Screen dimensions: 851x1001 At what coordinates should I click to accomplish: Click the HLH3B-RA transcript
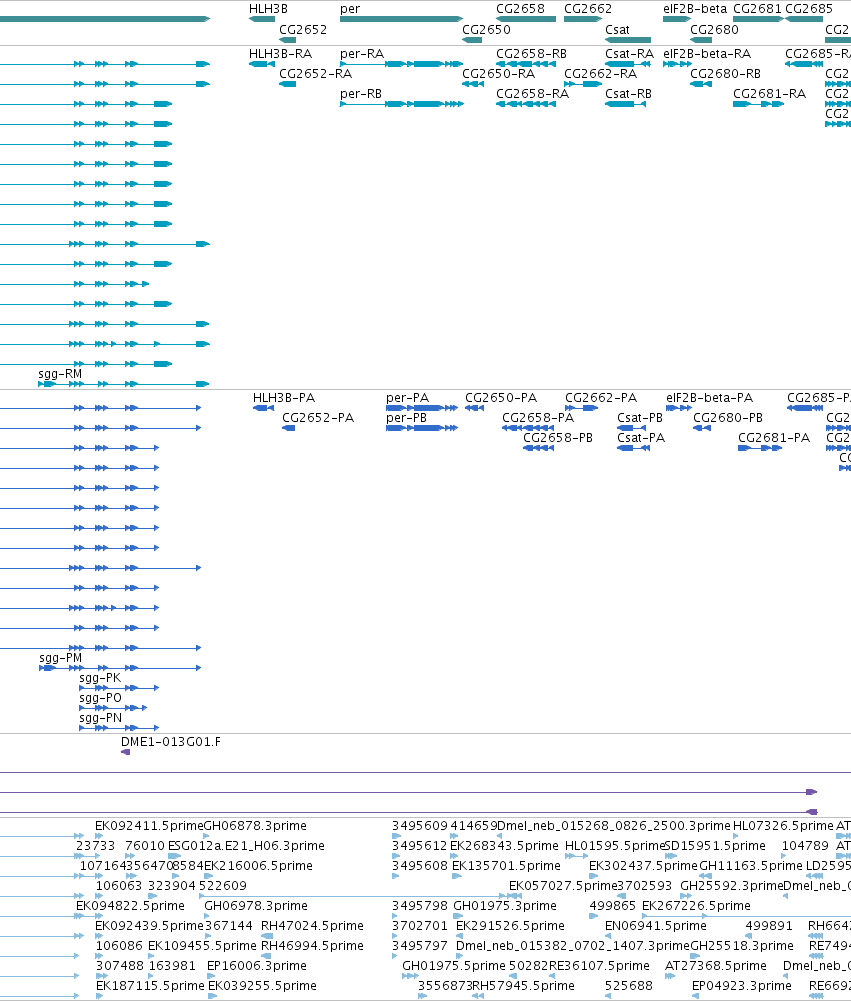[x=262, y=64]
